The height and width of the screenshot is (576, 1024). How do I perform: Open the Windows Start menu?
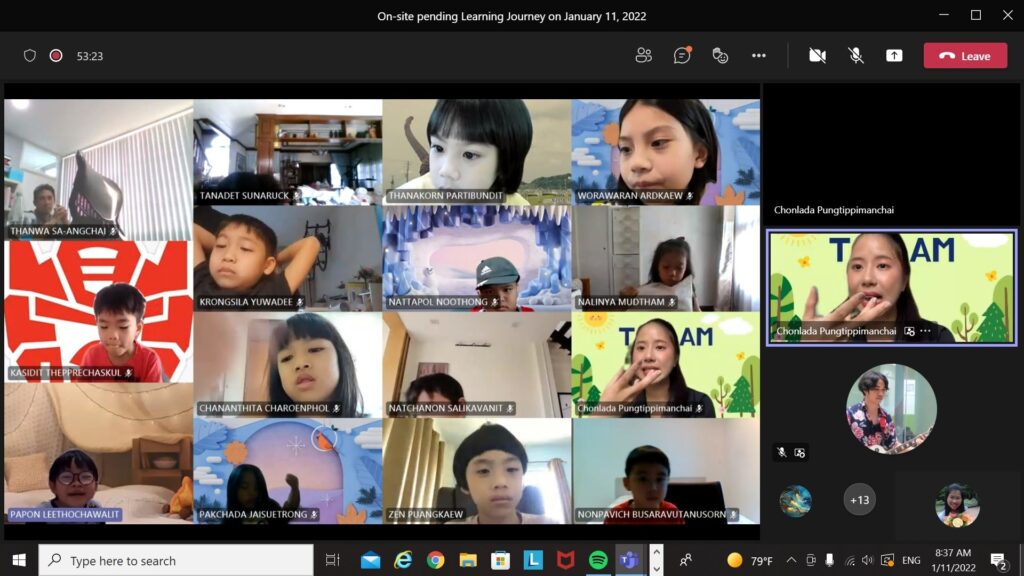click(18, 560)
